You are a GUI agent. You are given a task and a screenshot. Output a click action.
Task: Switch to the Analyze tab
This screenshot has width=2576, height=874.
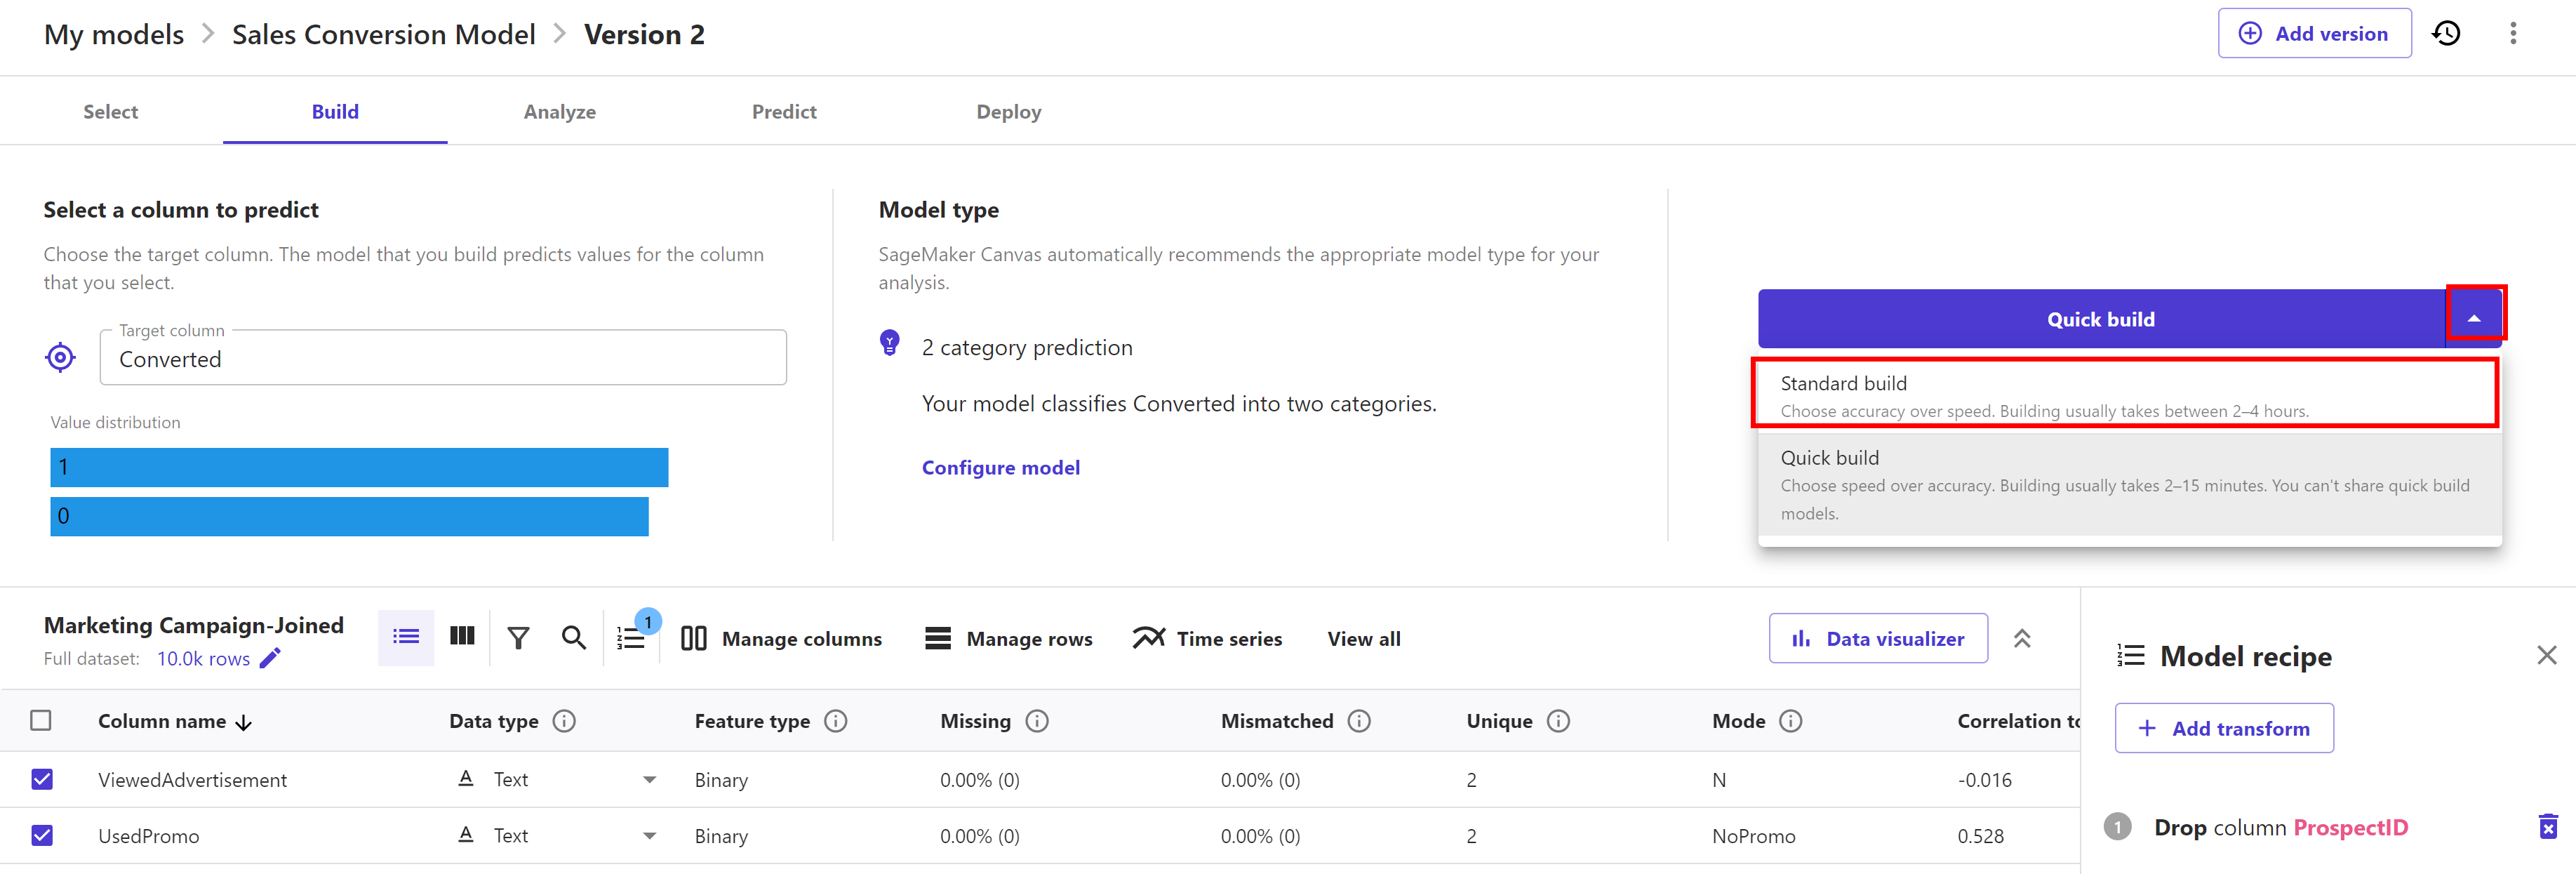coord(559,112)
